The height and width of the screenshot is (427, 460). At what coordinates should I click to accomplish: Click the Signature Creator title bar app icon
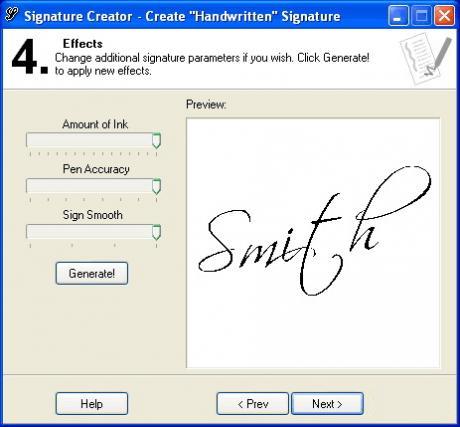pyautogui.click(x=11, y=15)
